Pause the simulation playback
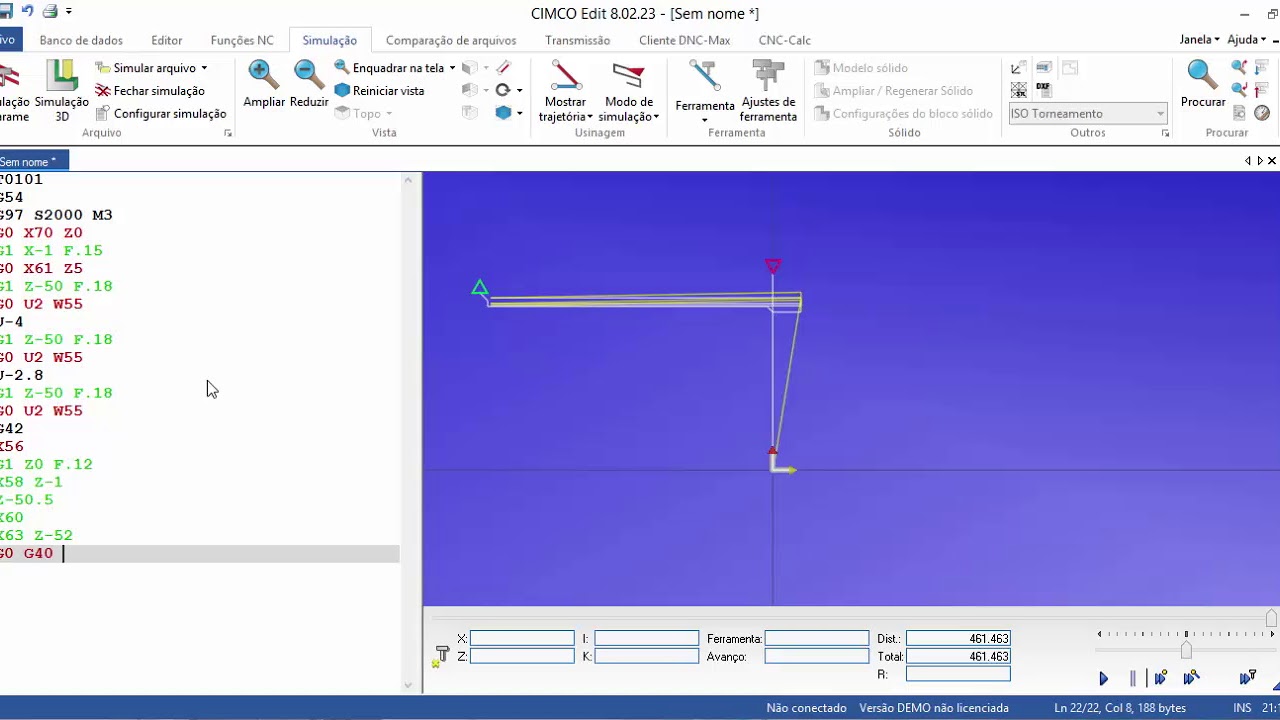This screenshot has height=720, width=1280. (1132, 678)
